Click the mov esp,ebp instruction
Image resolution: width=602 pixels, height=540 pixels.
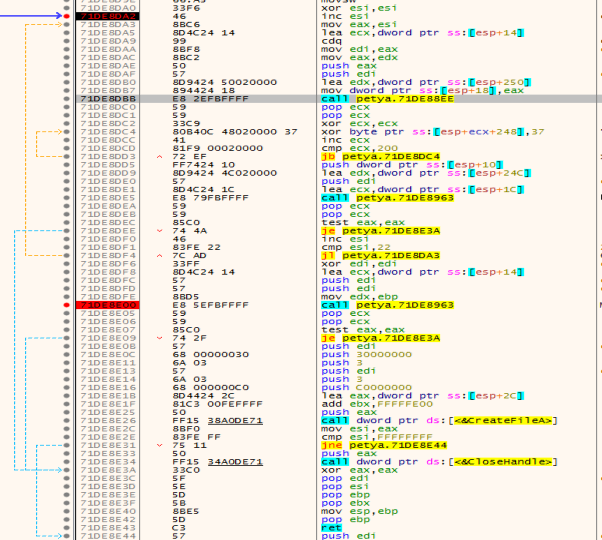click(x=359, y=511)
